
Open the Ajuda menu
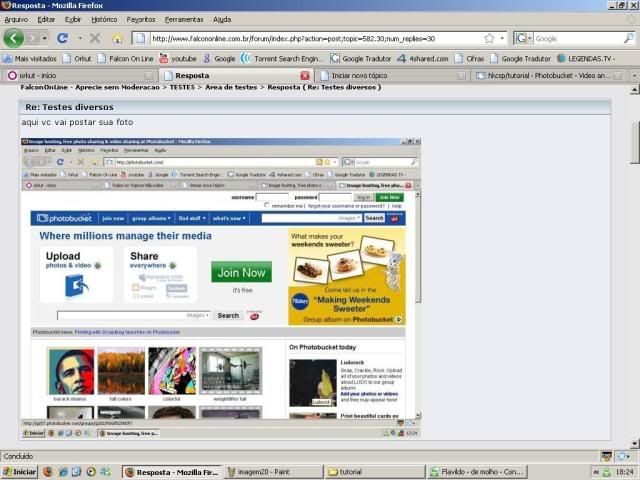tap(222, 19)
